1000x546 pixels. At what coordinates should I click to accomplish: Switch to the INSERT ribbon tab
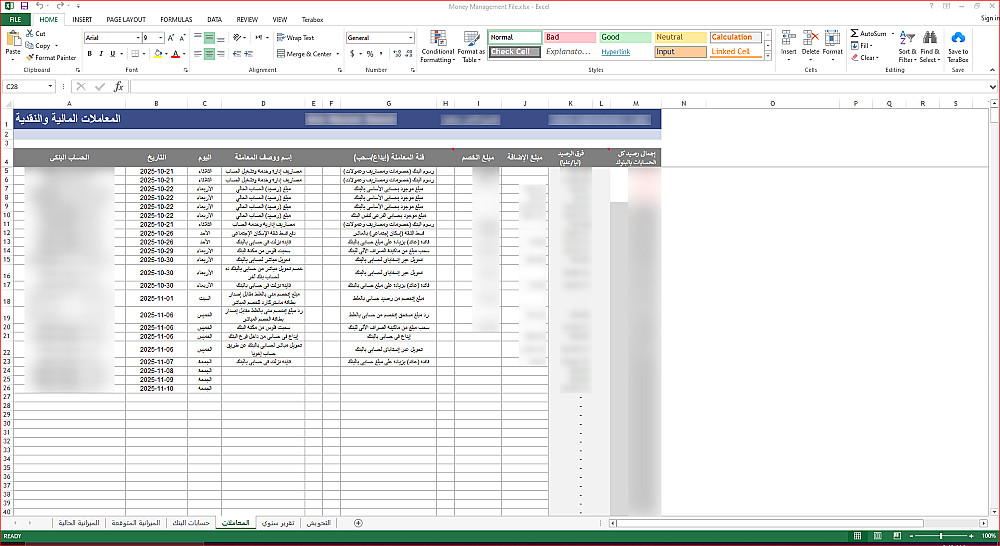coord(82,20)
